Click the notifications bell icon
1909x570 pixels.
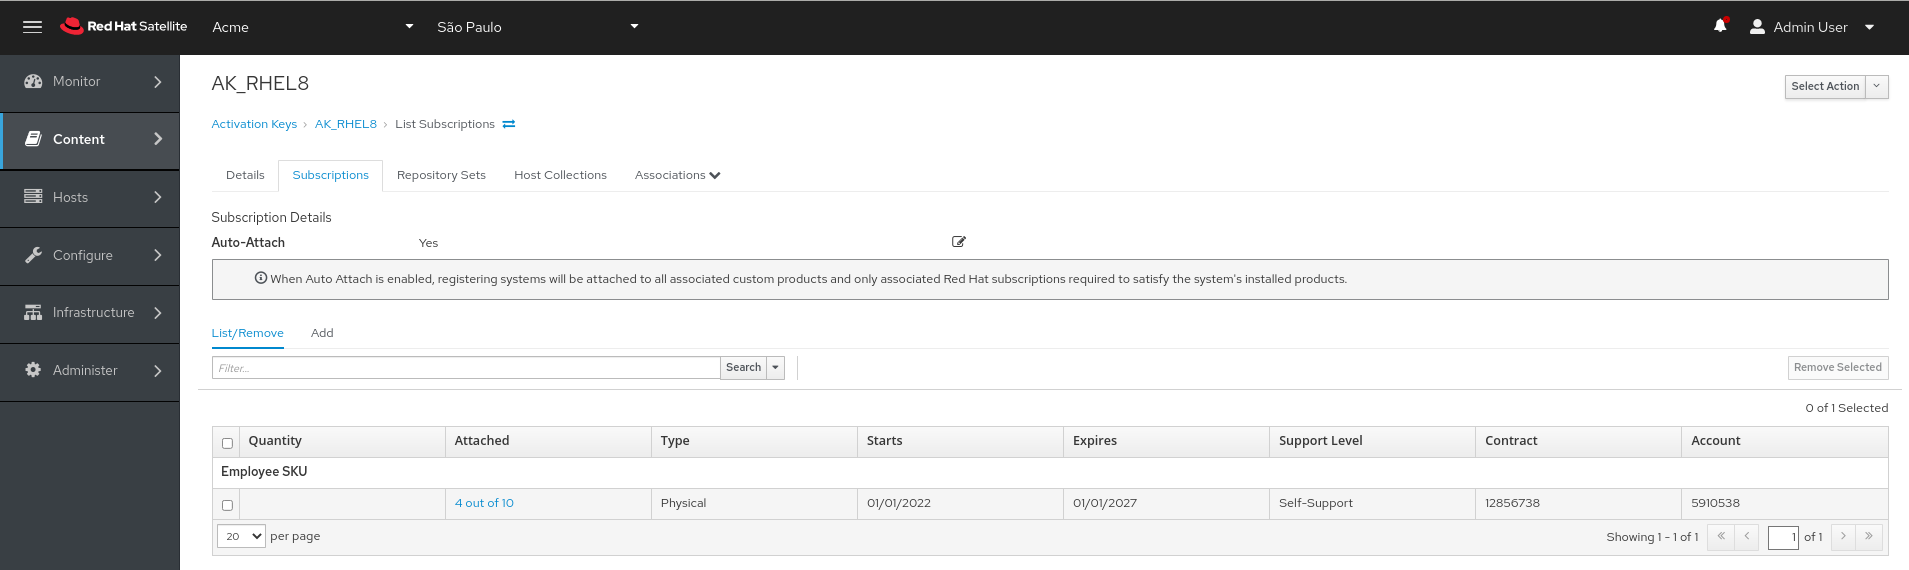coord(1719,26)
